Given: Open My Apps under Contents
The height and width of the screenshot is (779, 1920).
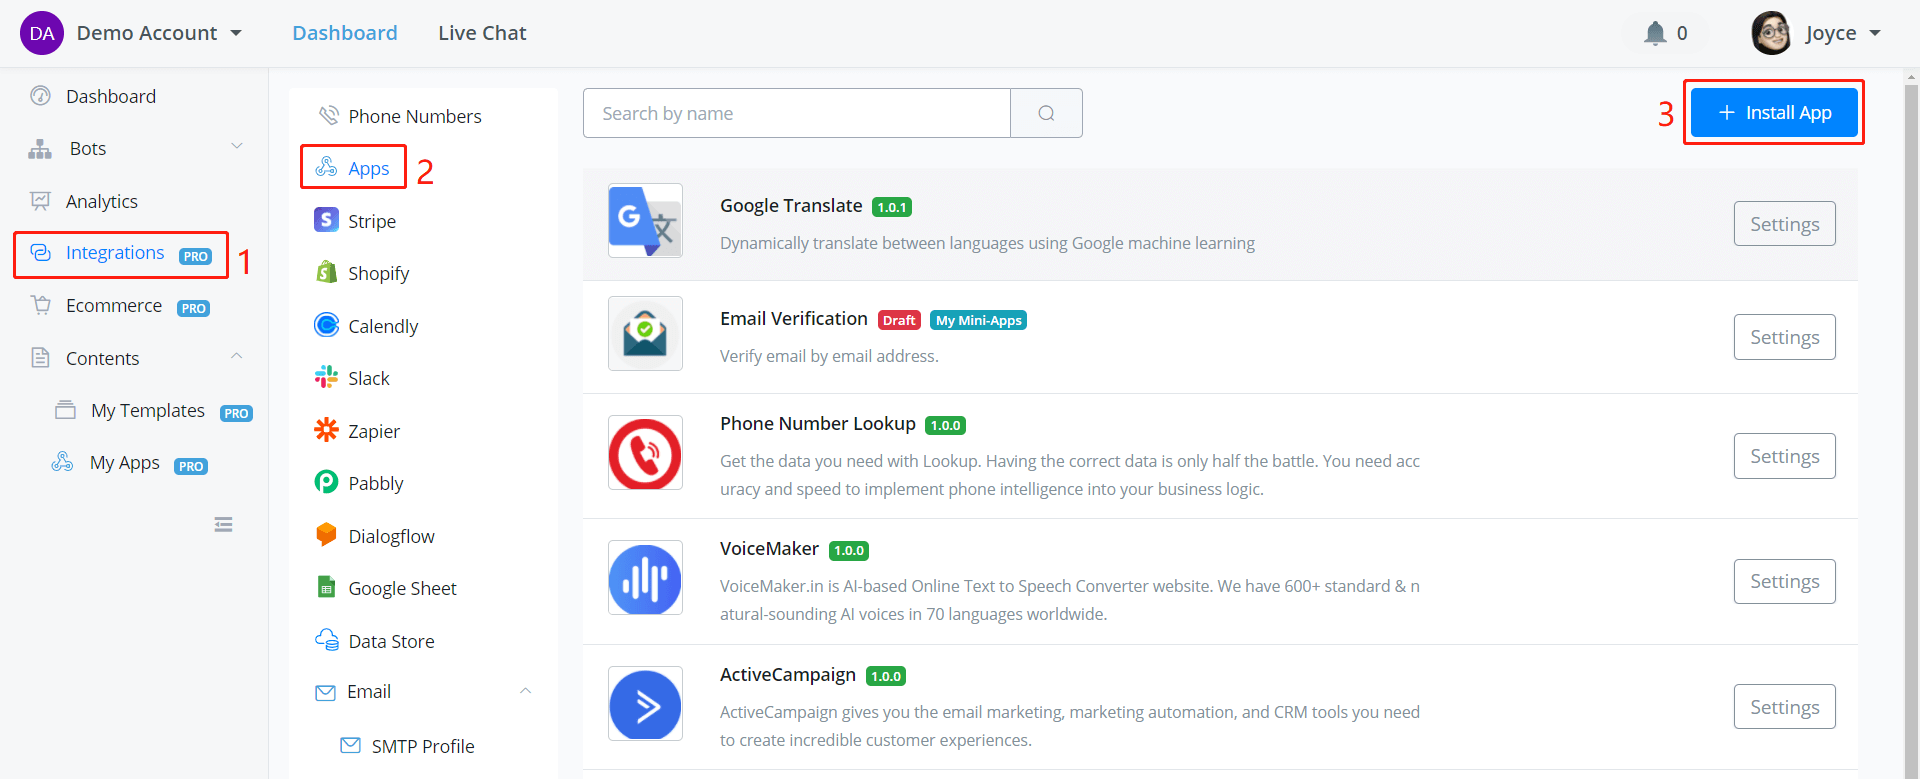Looking at the screenshot, I should 125,463.
